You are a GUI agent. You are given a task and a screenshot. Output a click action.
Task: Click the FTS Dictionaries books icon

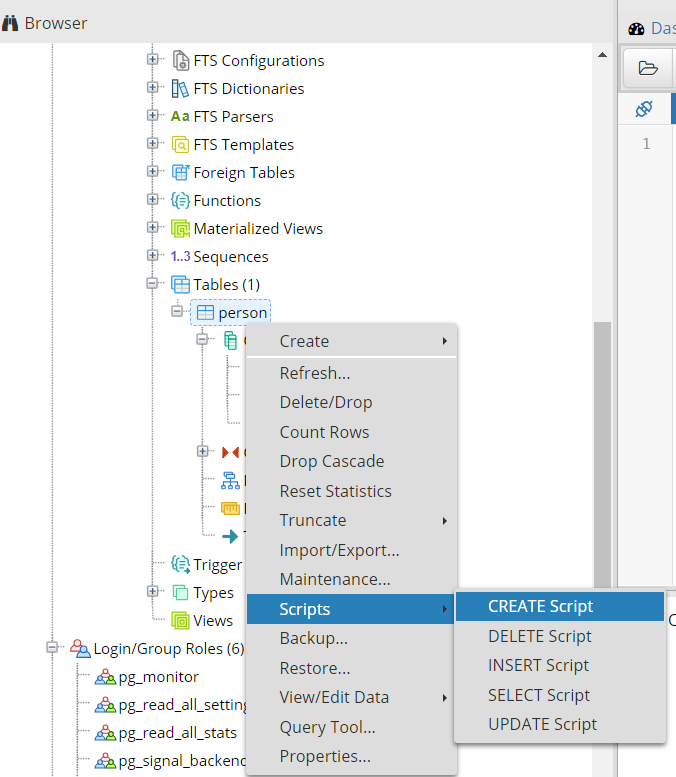pos(180,89)
